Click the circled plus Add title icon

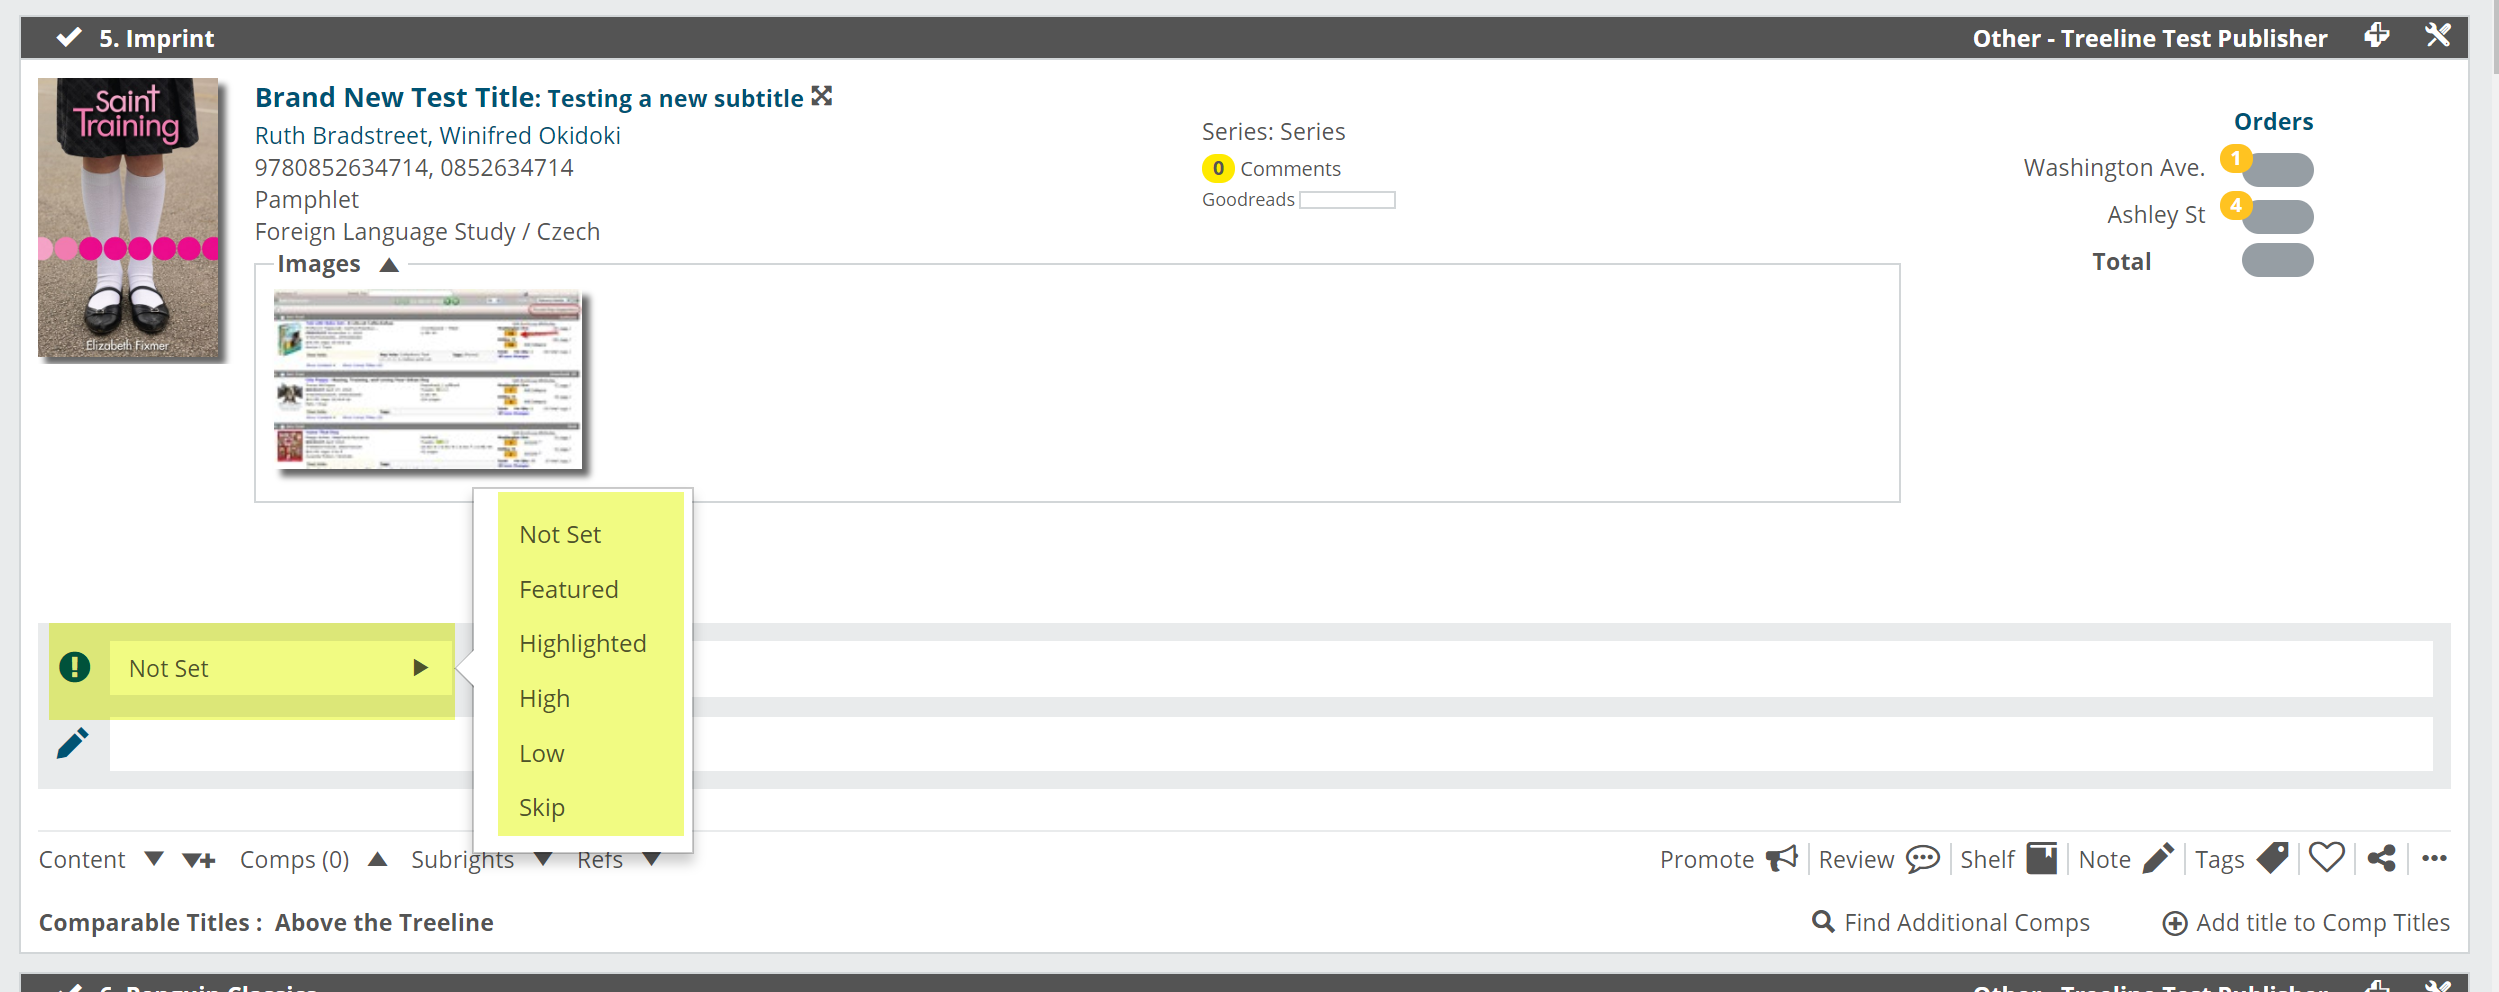coord(2174,923)
